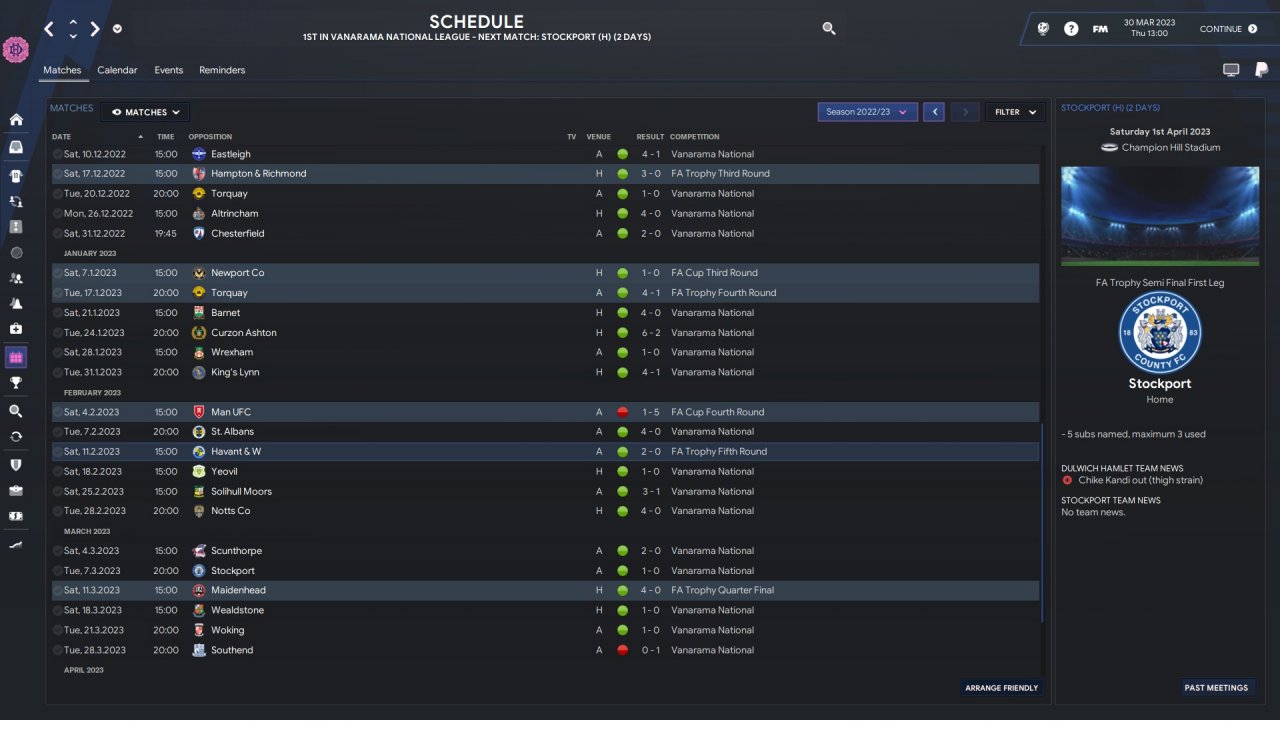Select the pink Schedule calendar sidebar icon
Image resolution: width=1280 pixels, height=750 pixels.
[16, 357]
